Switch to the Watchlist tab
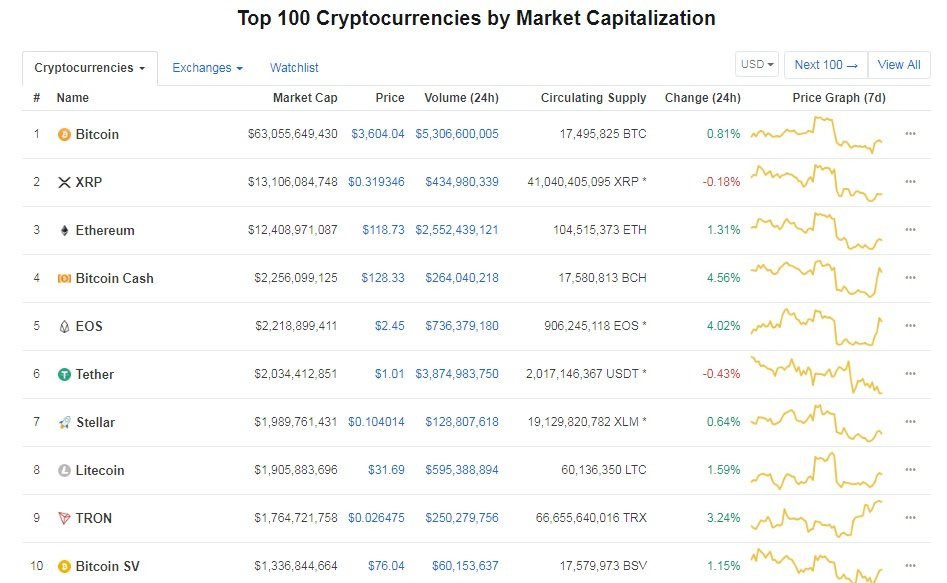 294,68
